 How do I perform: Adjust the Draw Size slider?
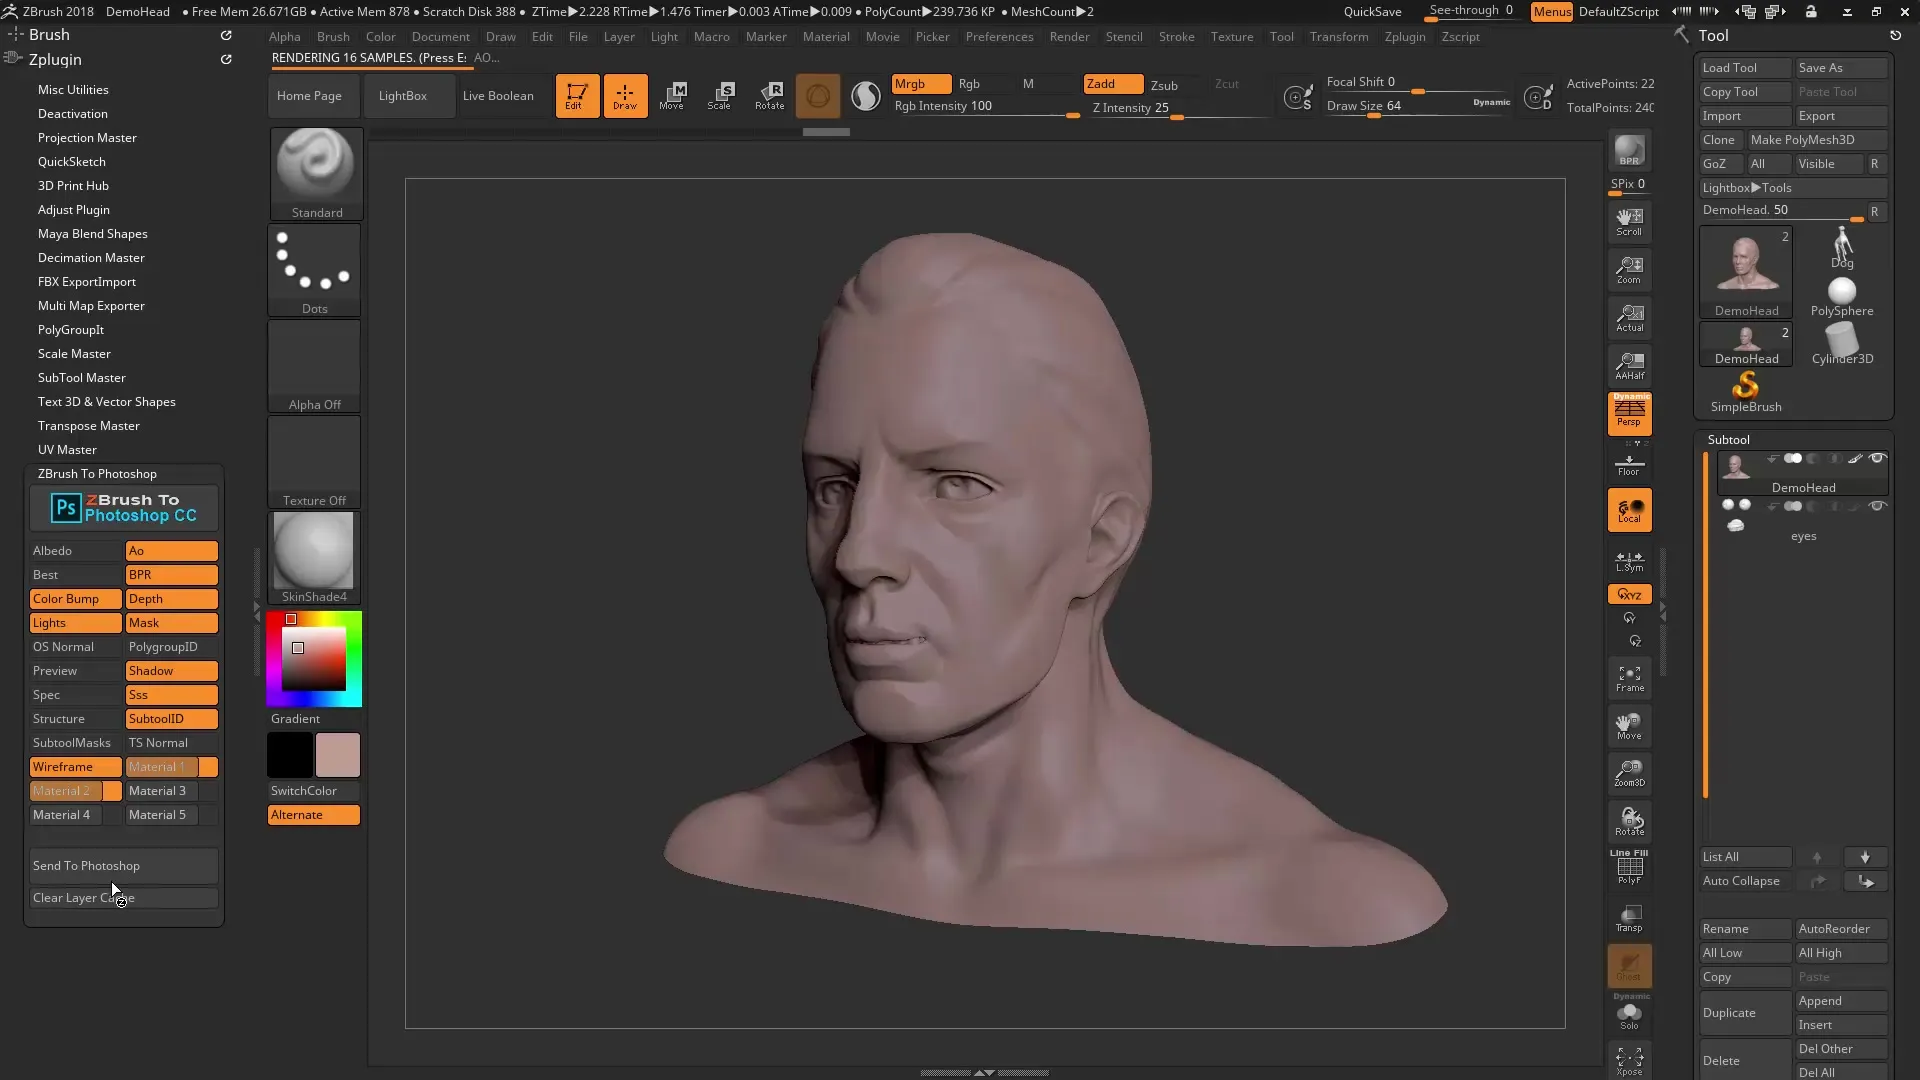pos(1418,106)
